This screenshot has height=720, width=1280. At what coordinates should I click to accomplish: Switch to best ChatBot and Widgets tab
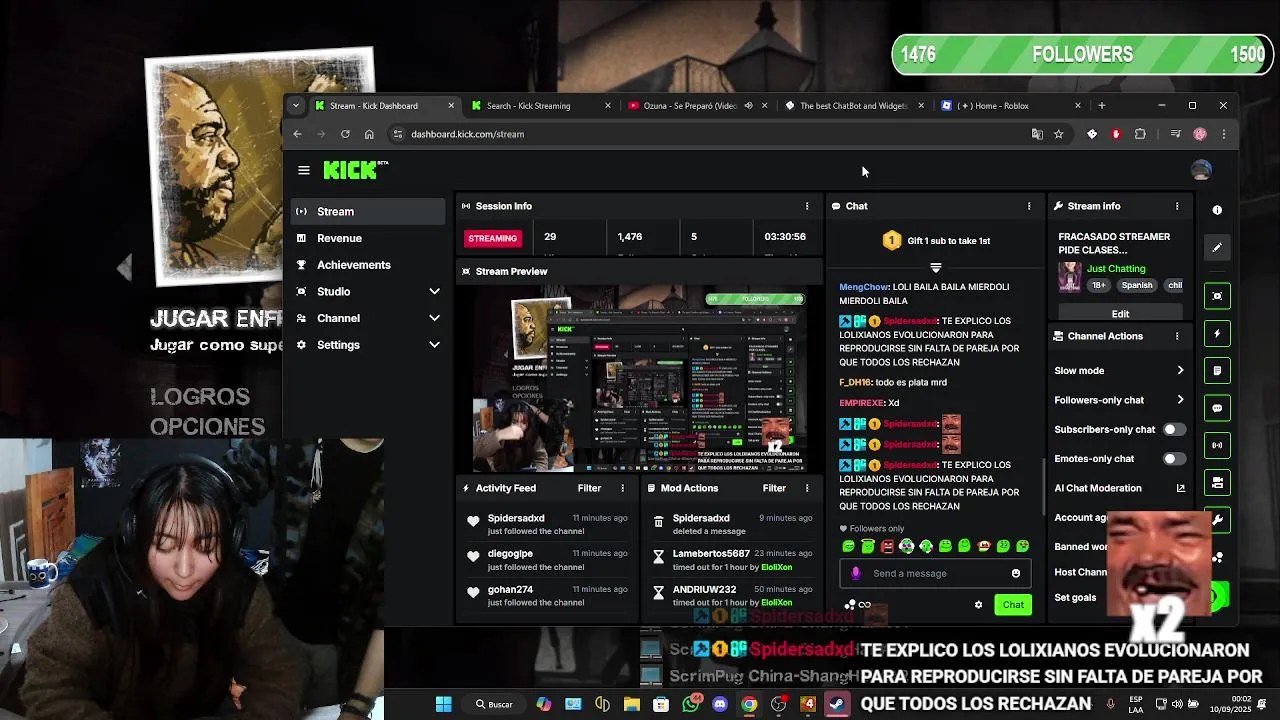(853, 106)
